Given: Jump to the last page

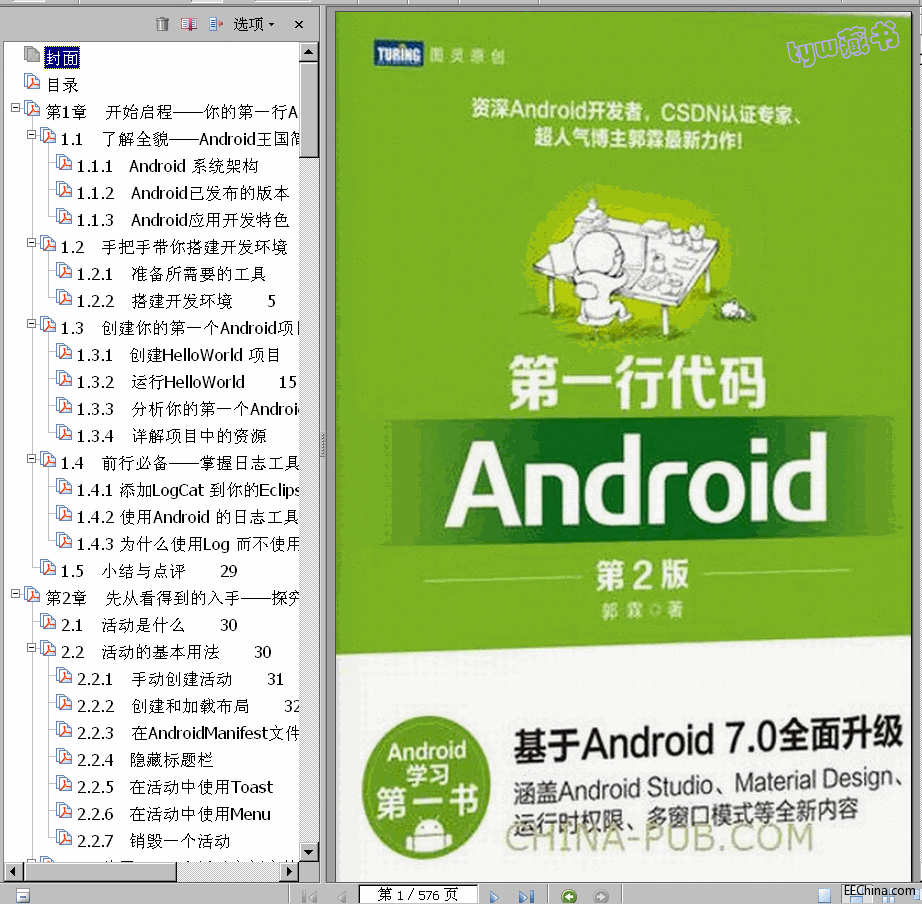Looking at the screenshot, I should pyautogui.click(x=526, y=896).
